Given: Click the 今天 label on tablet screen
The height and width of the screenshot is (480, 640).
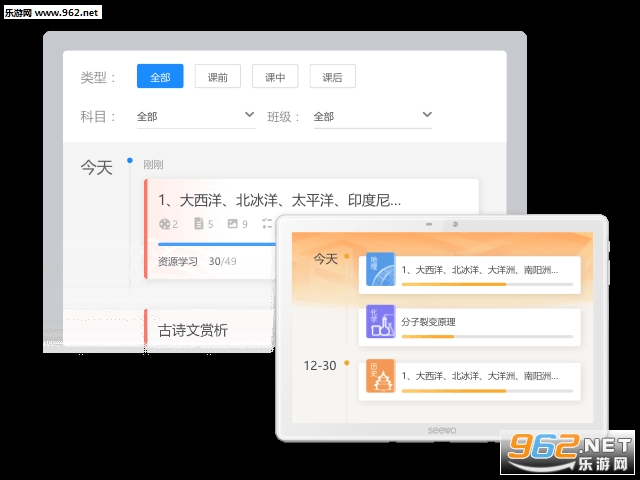Looking at the screenshot, I should tap(325, 259).
